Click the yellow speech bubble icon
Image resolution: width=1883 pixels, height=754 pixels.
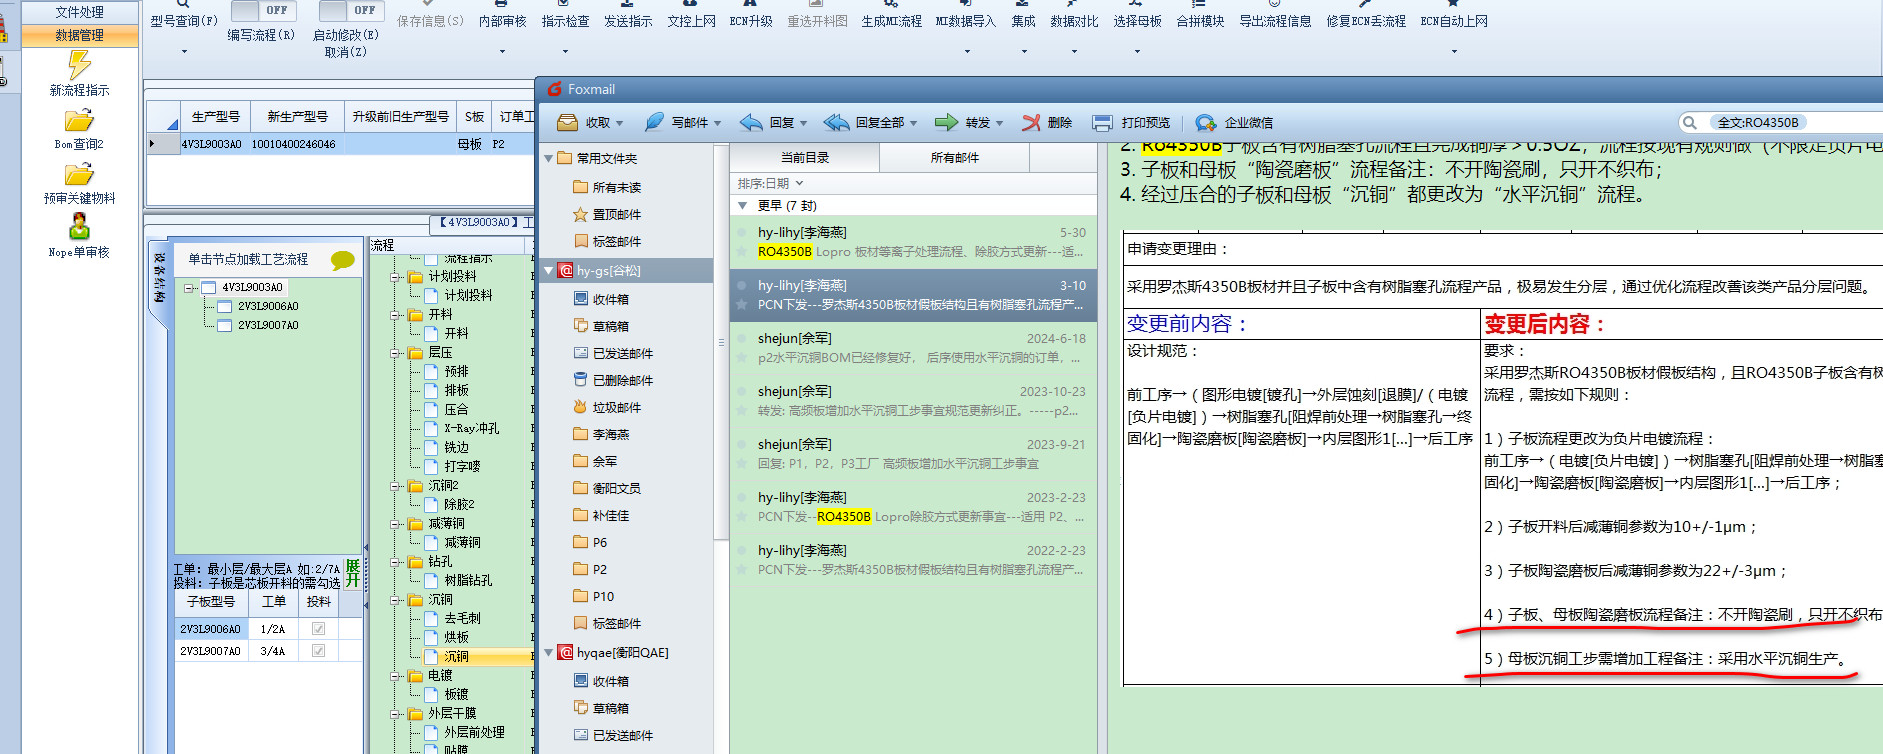(343, 260)
